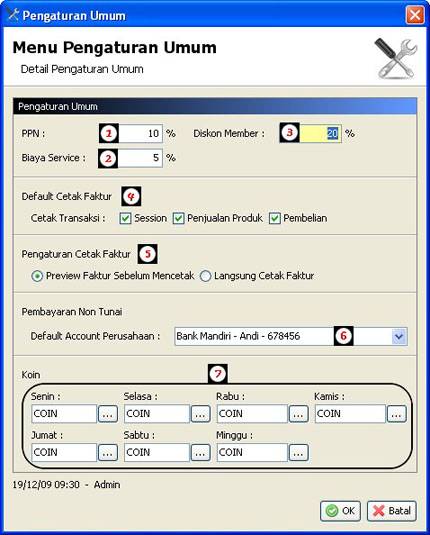Open the Minggu coin browse button

click(x=299, y=453)
